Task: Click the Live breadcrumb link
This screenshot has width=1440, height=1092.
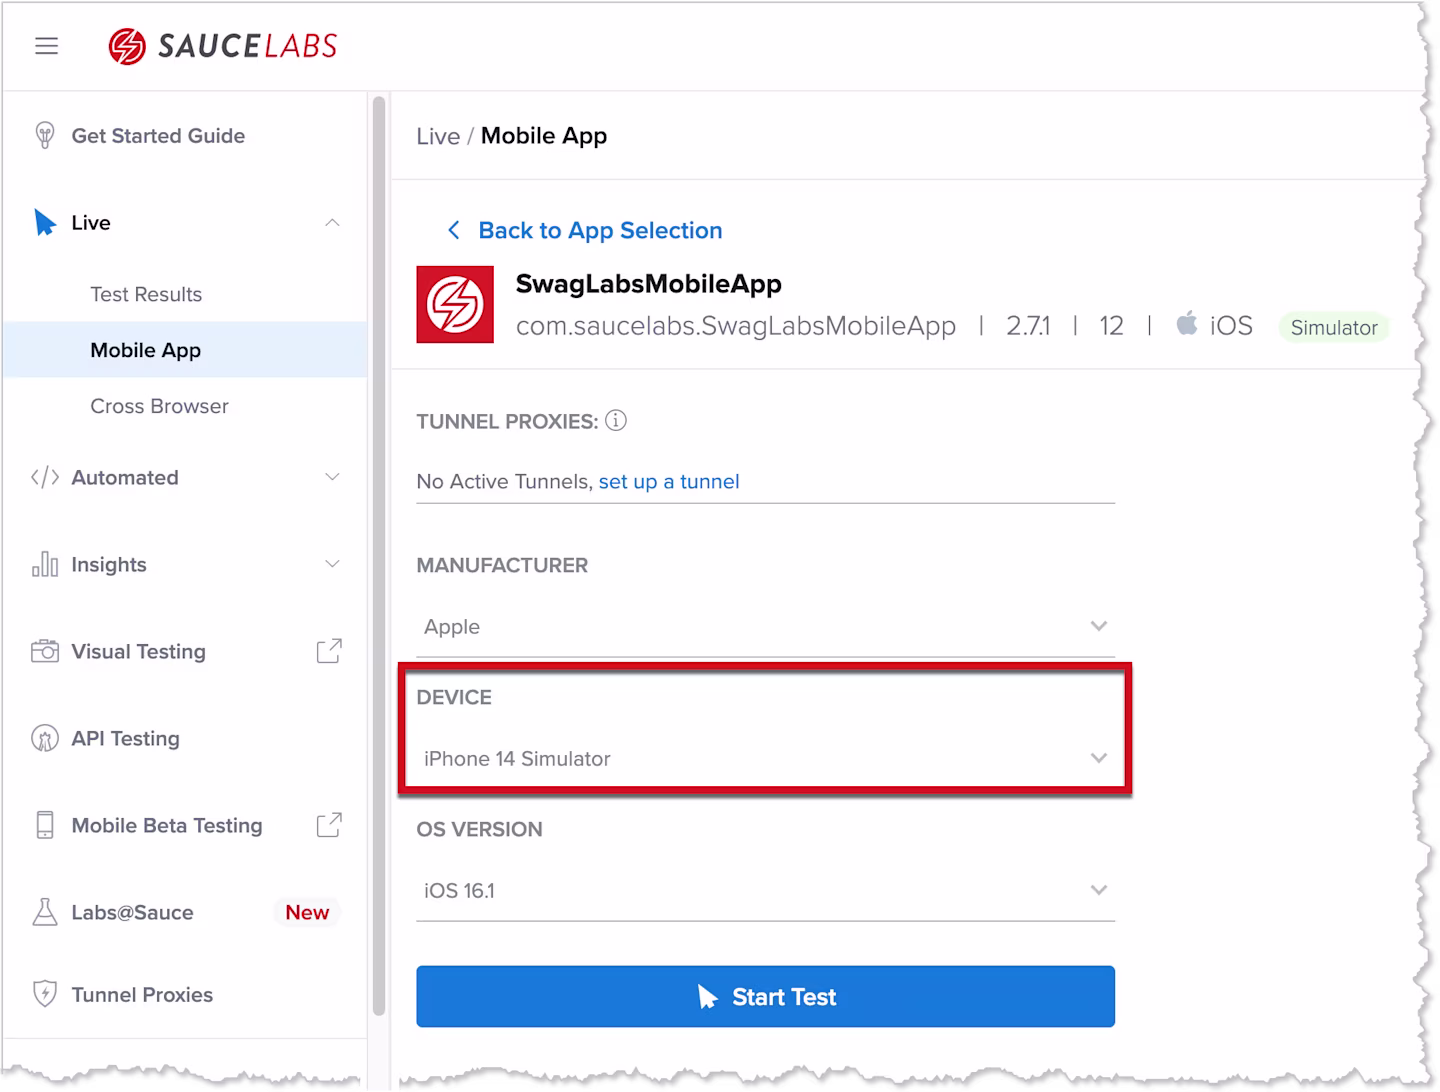Action: [x=438, y=136]
